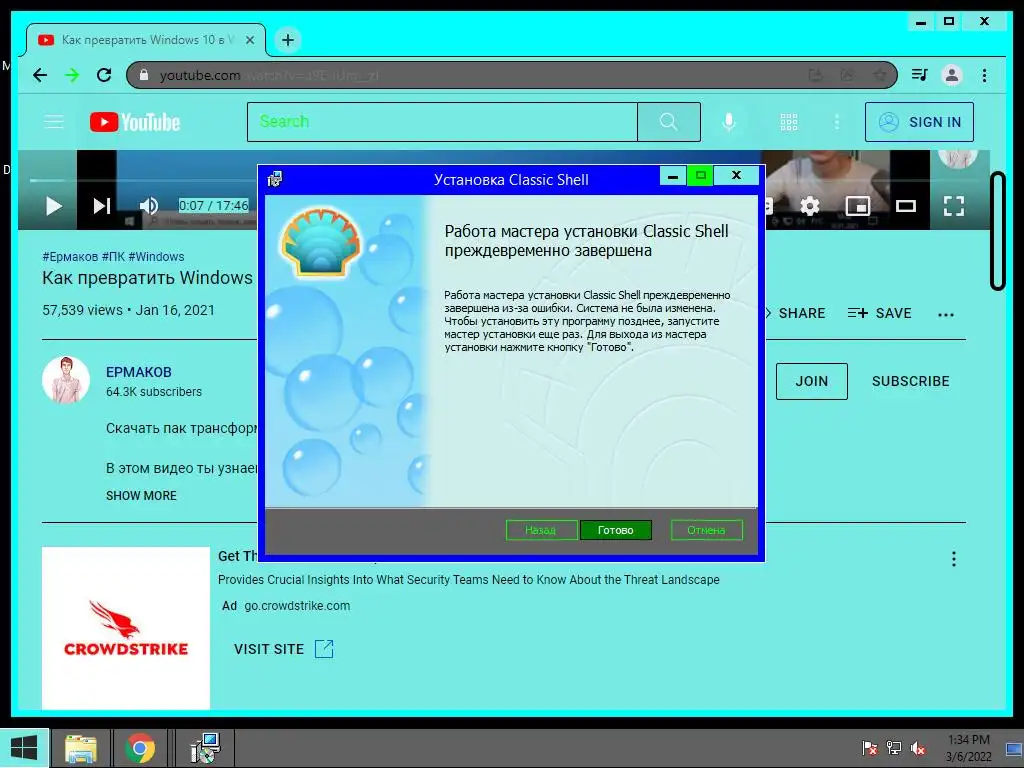1024x768 pixels.
Task: Click the YouTube Search field
Action: [x=442, y=121]
